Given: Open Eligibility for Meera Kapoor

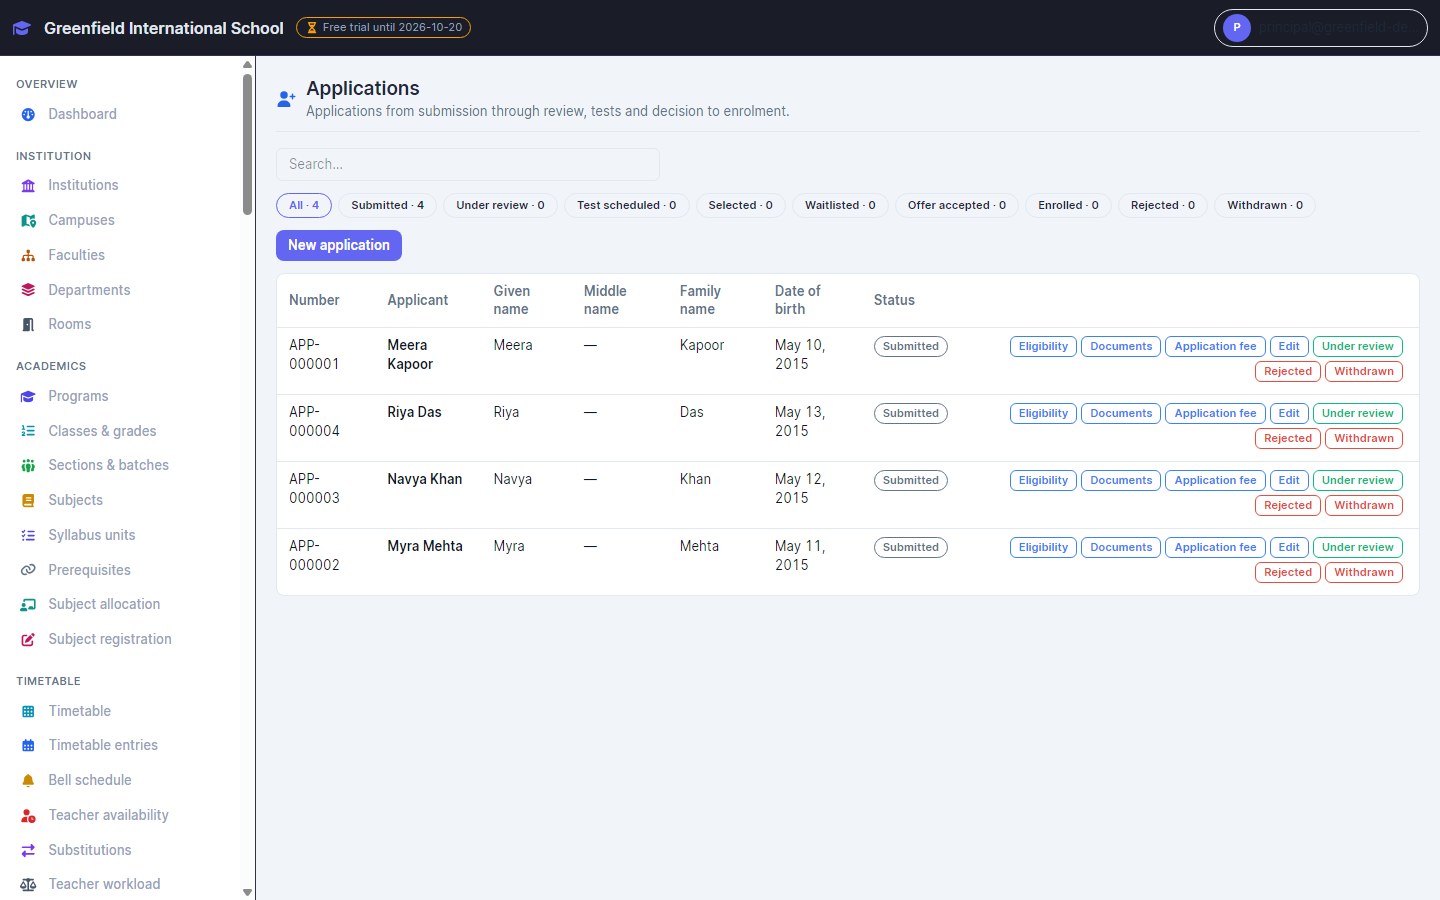Looking at the screenshot, I should pyautogui.click(x=1043, y=347).
